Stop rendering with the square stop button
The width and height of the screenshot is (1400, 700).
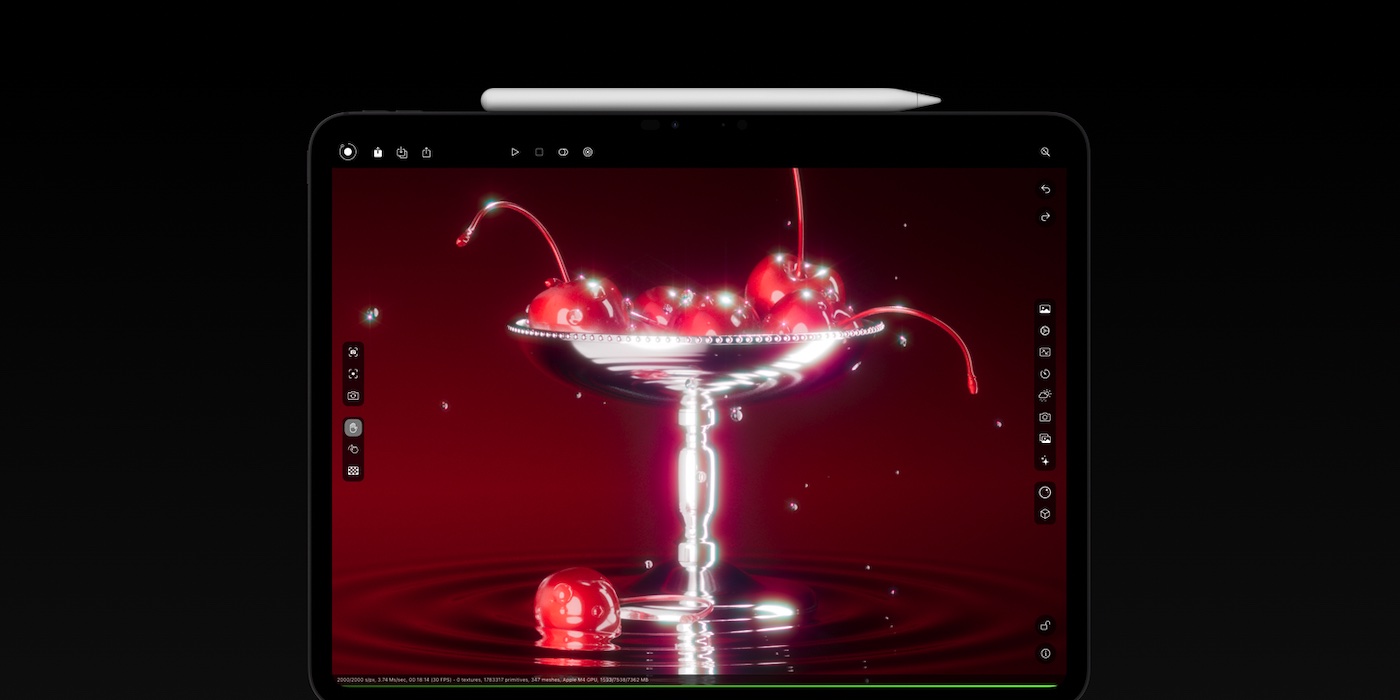[x=539, y=152]
